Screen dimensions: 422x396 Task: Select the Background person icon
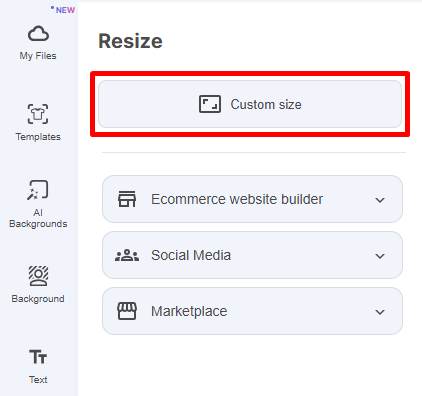point(38,276)
